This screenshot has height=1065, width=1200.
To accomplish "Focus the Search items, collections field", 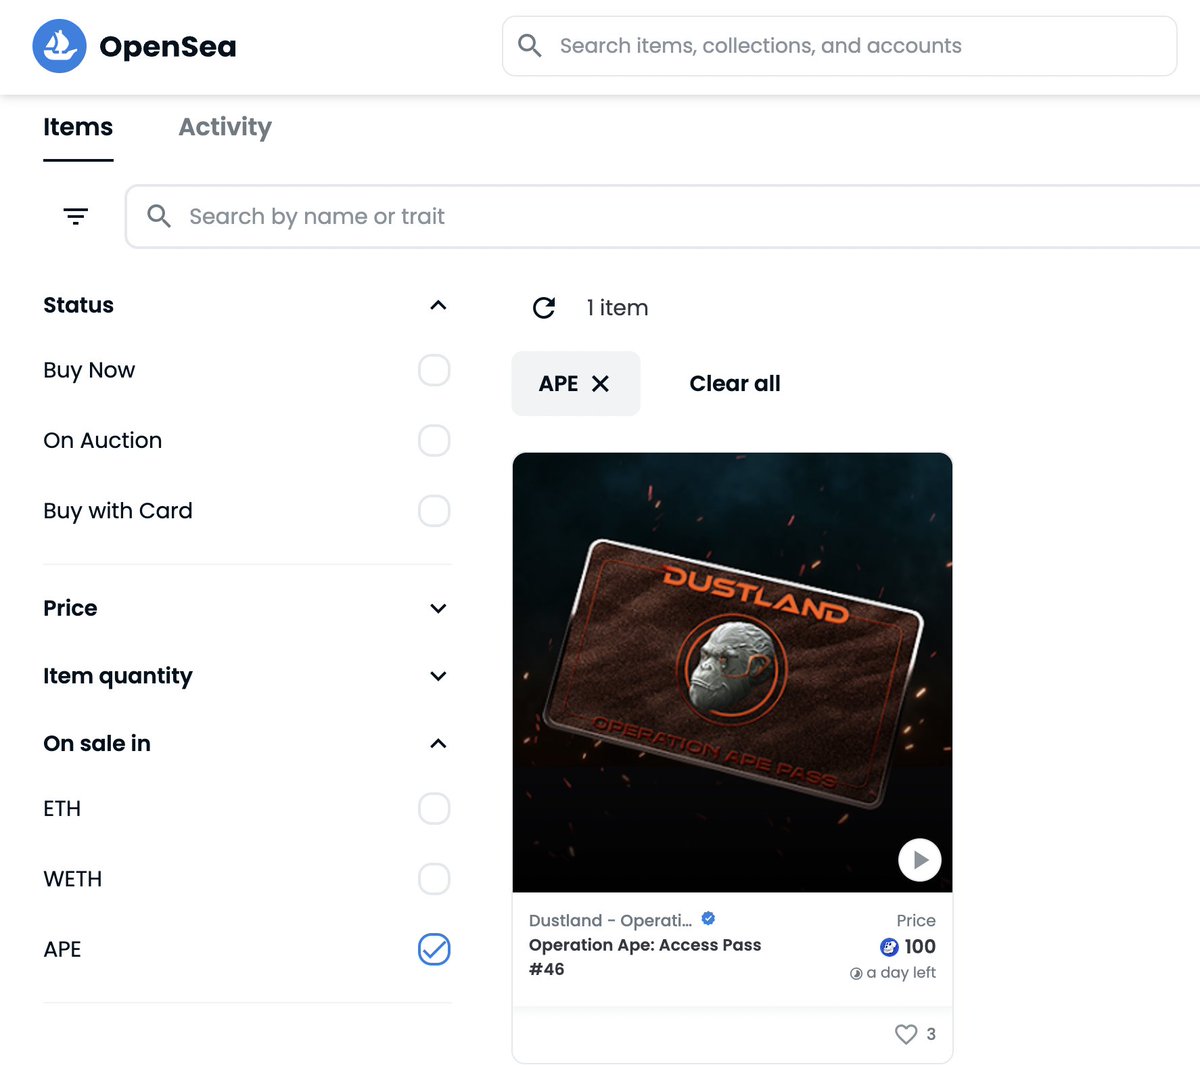I will 839,46.
